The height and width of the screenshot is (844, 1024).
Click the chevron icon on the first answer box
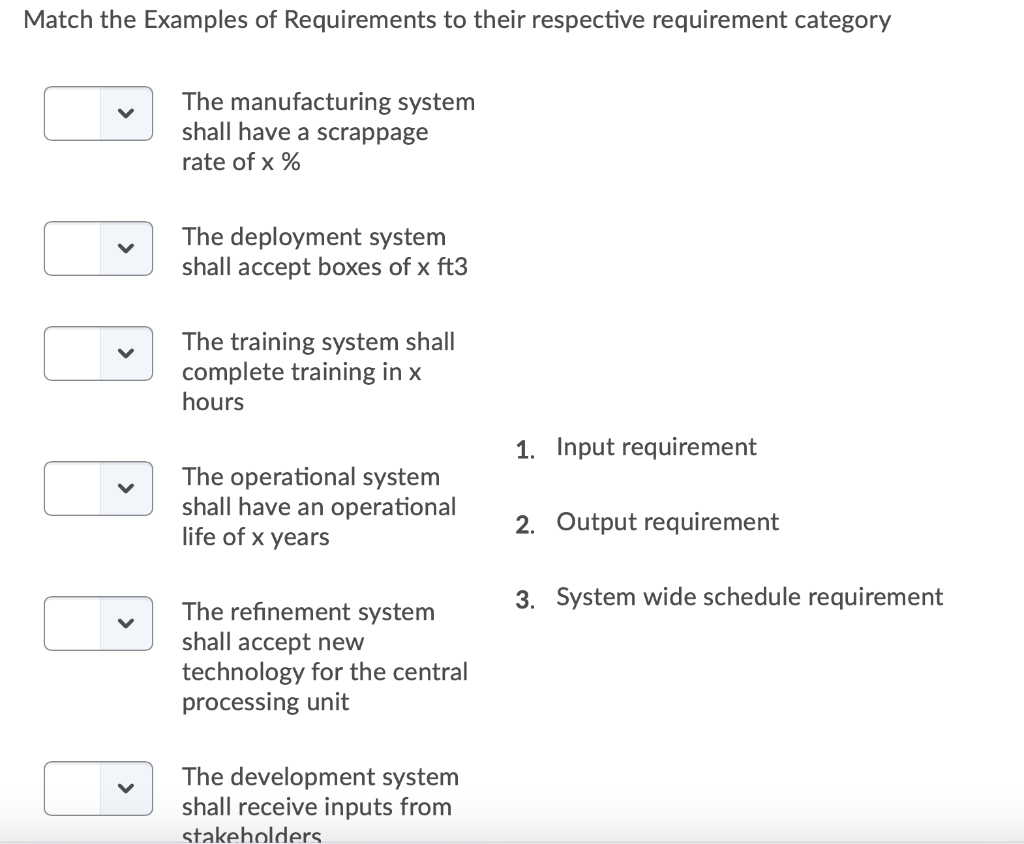coord(125,113)
